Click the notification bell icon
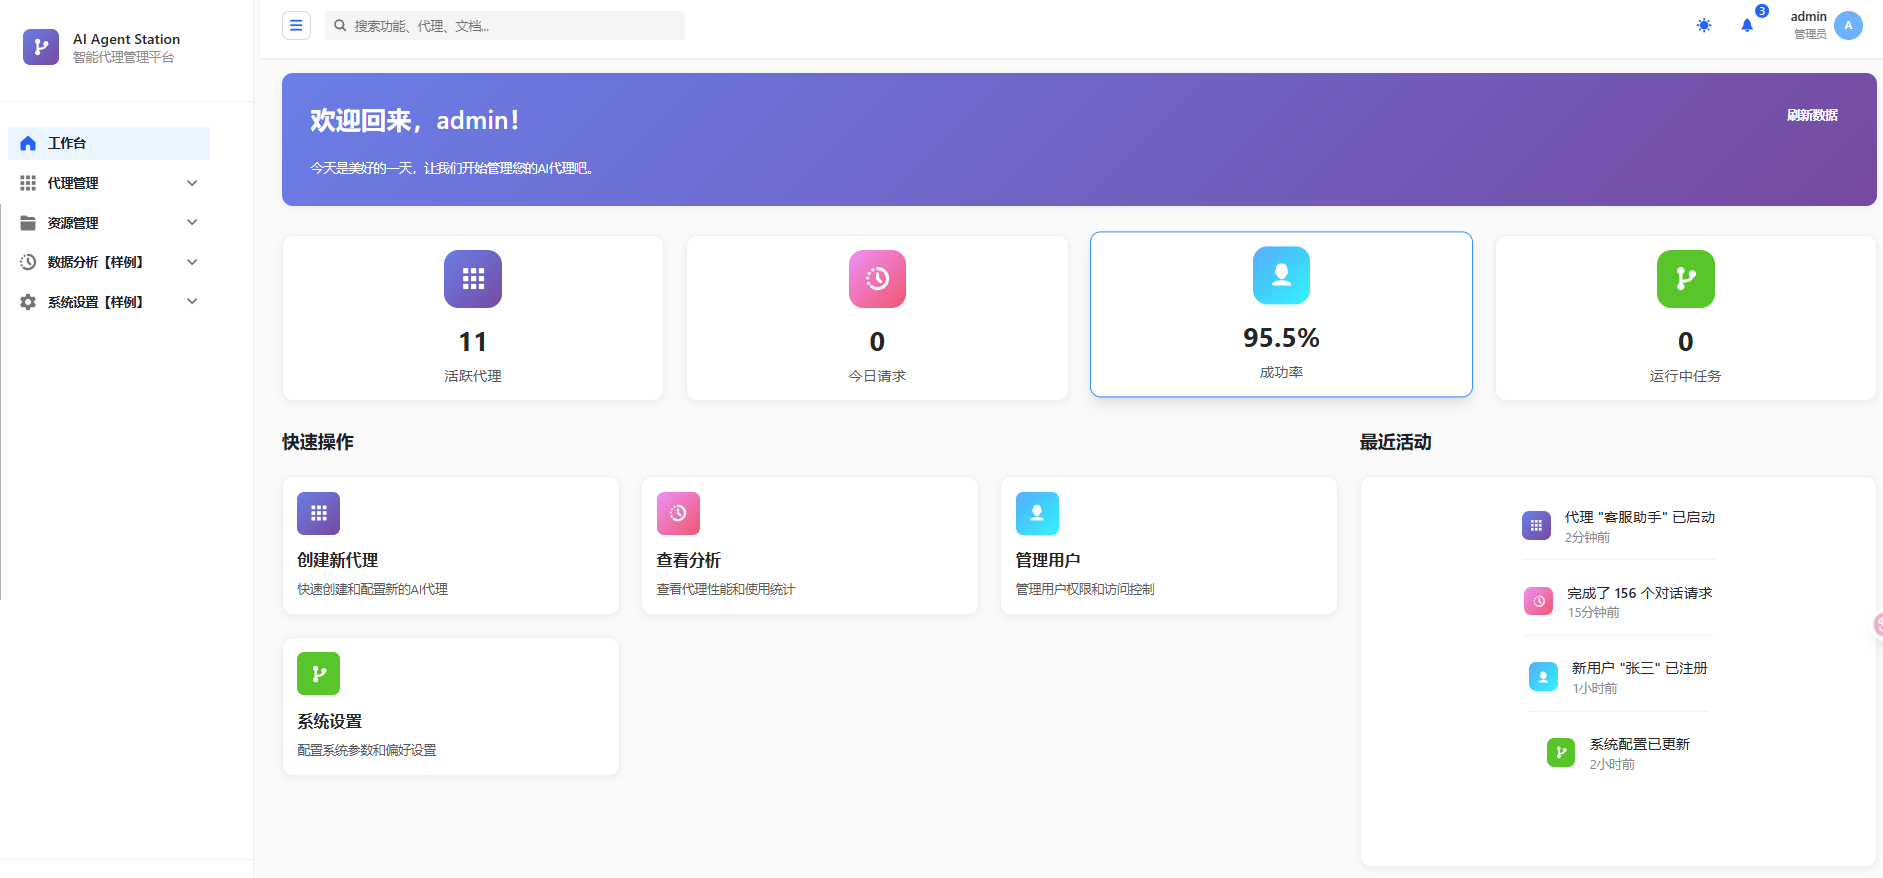The image size is (1883, 878). [1747, 26]
